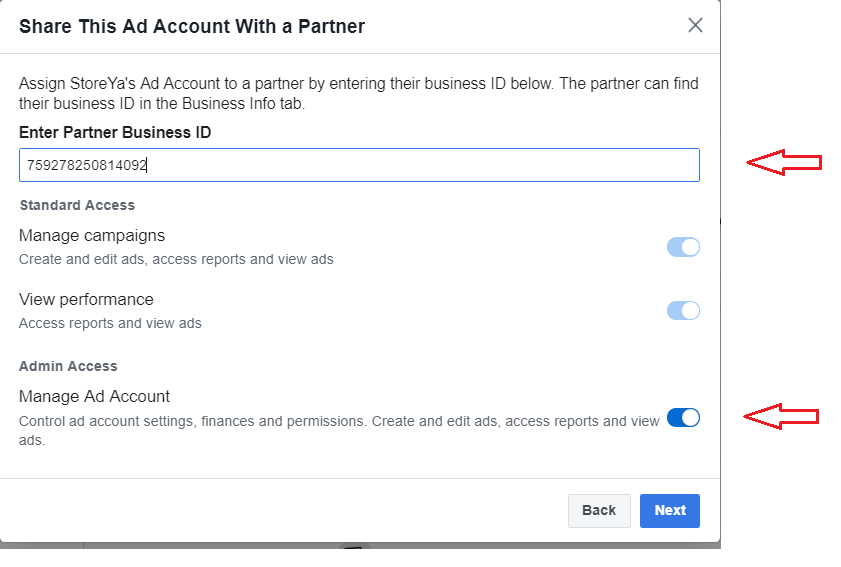Close the Share Ad Account dialog

point(695,26)
